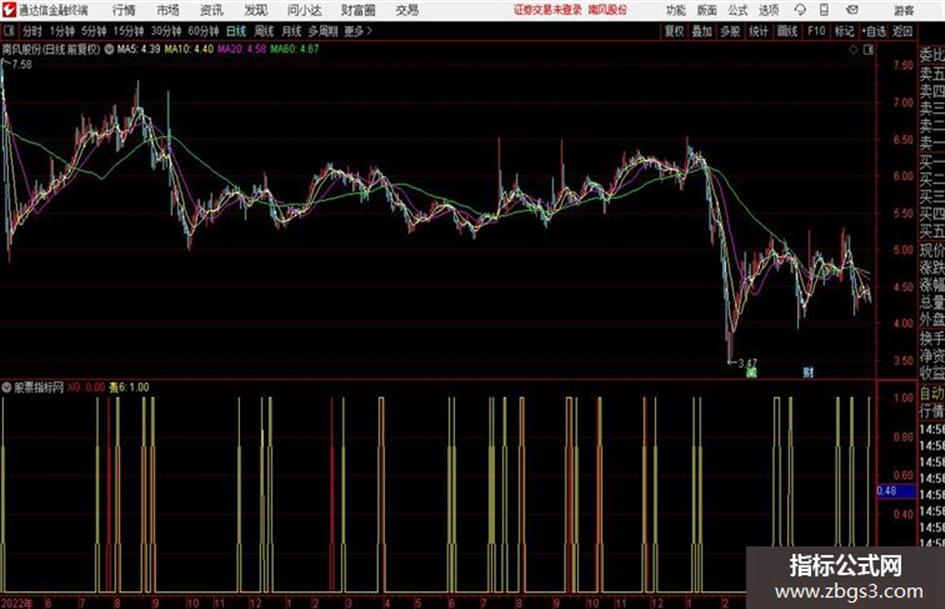Click the 画线 drawing tool button

[787, 31]
